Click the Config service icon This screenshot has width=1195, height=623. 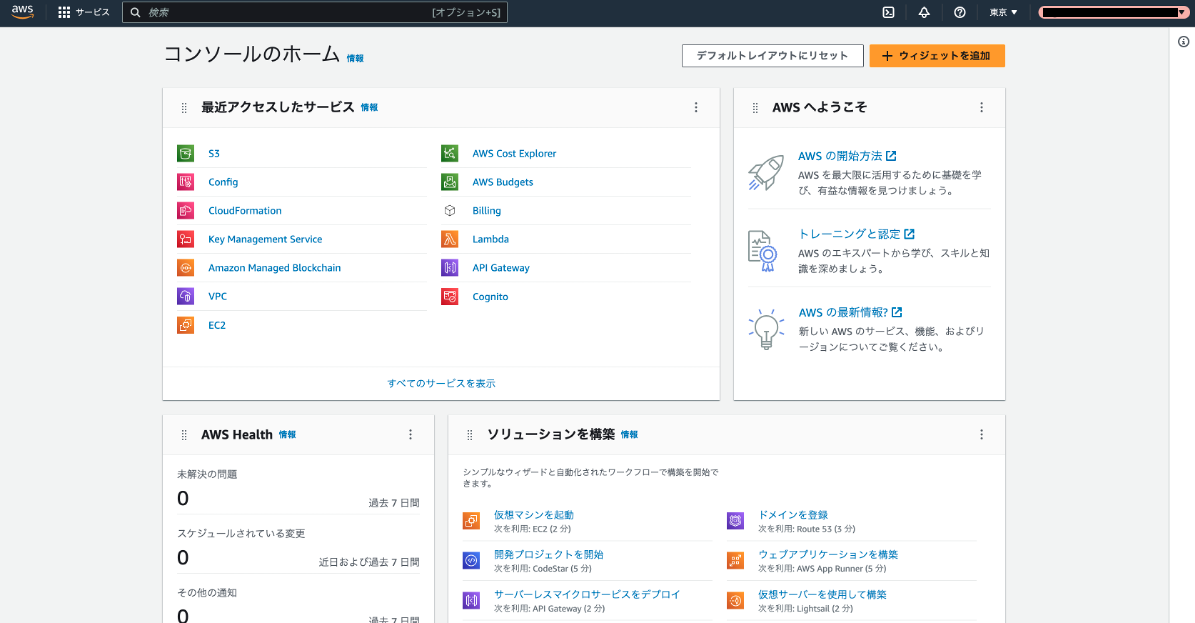185,181
